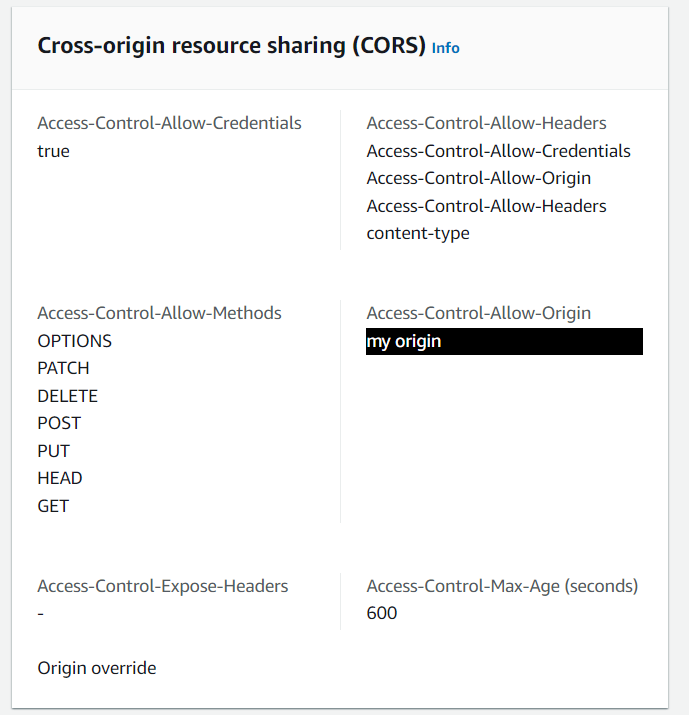Image resolution: width=689 pixels, height=715 pixels.
Task: Click the Access-Control-Allow-Methods label
Action: click(x=160, y=313)
